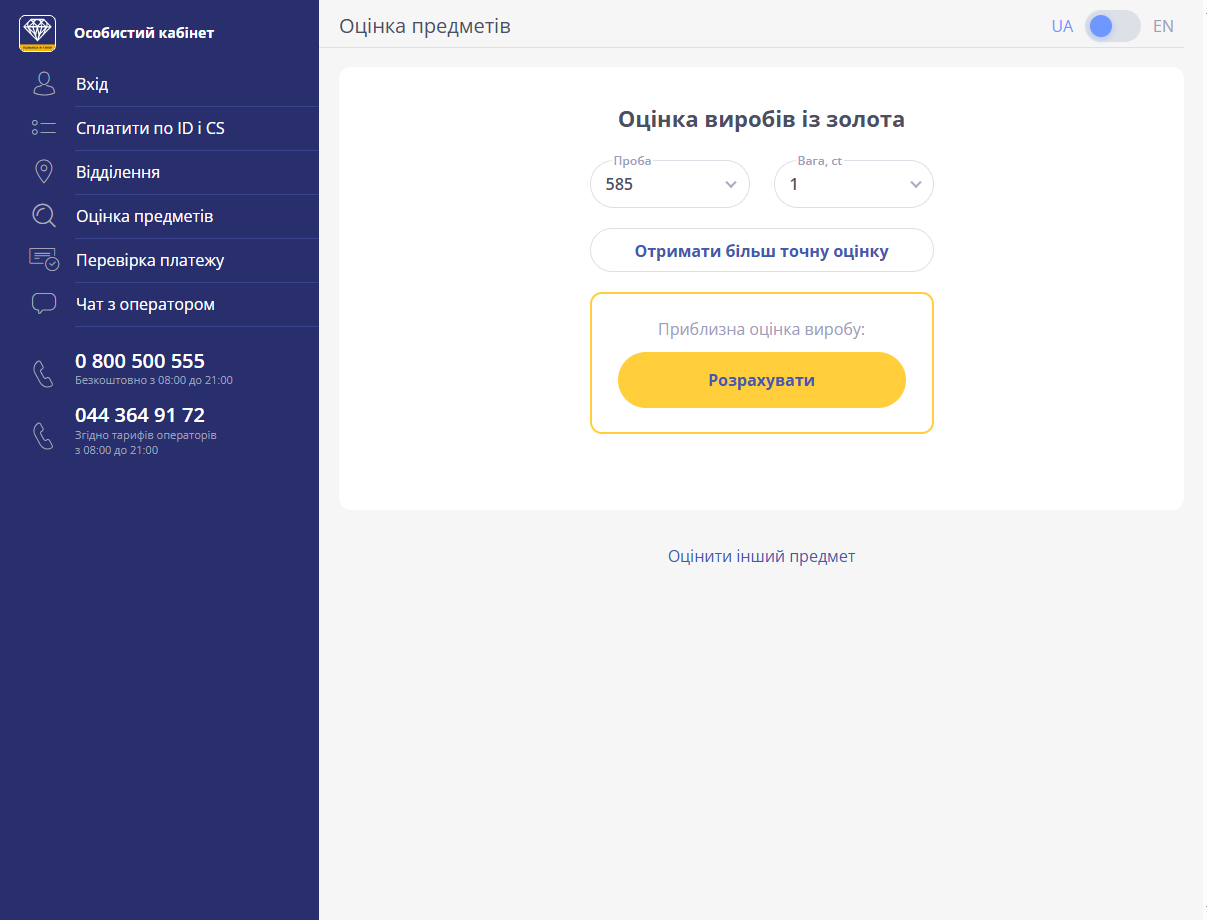Expand the Вага weight dropdown
Image resolution: width=1207 pixels, height=920 pixels.
click(x=853, y=184)
